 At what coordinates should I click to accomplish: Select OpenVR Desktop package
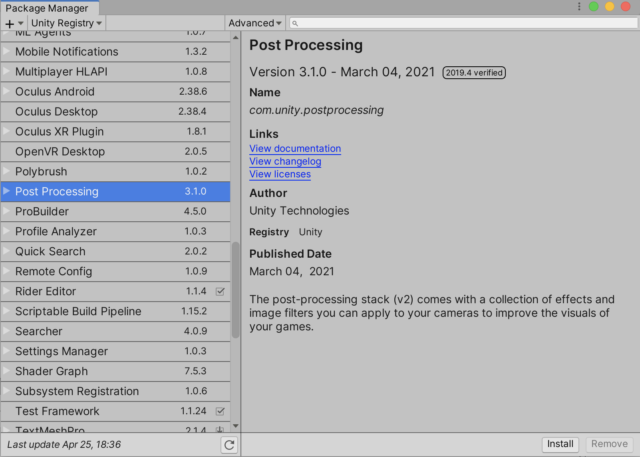pos(116,151)
